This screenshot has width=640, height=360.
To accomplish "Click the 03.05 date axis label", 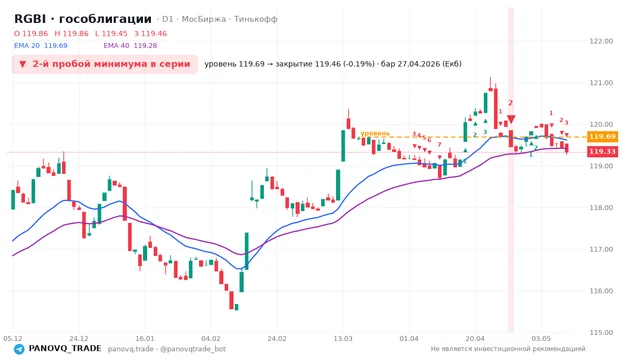I will click(x=541, y=338).
